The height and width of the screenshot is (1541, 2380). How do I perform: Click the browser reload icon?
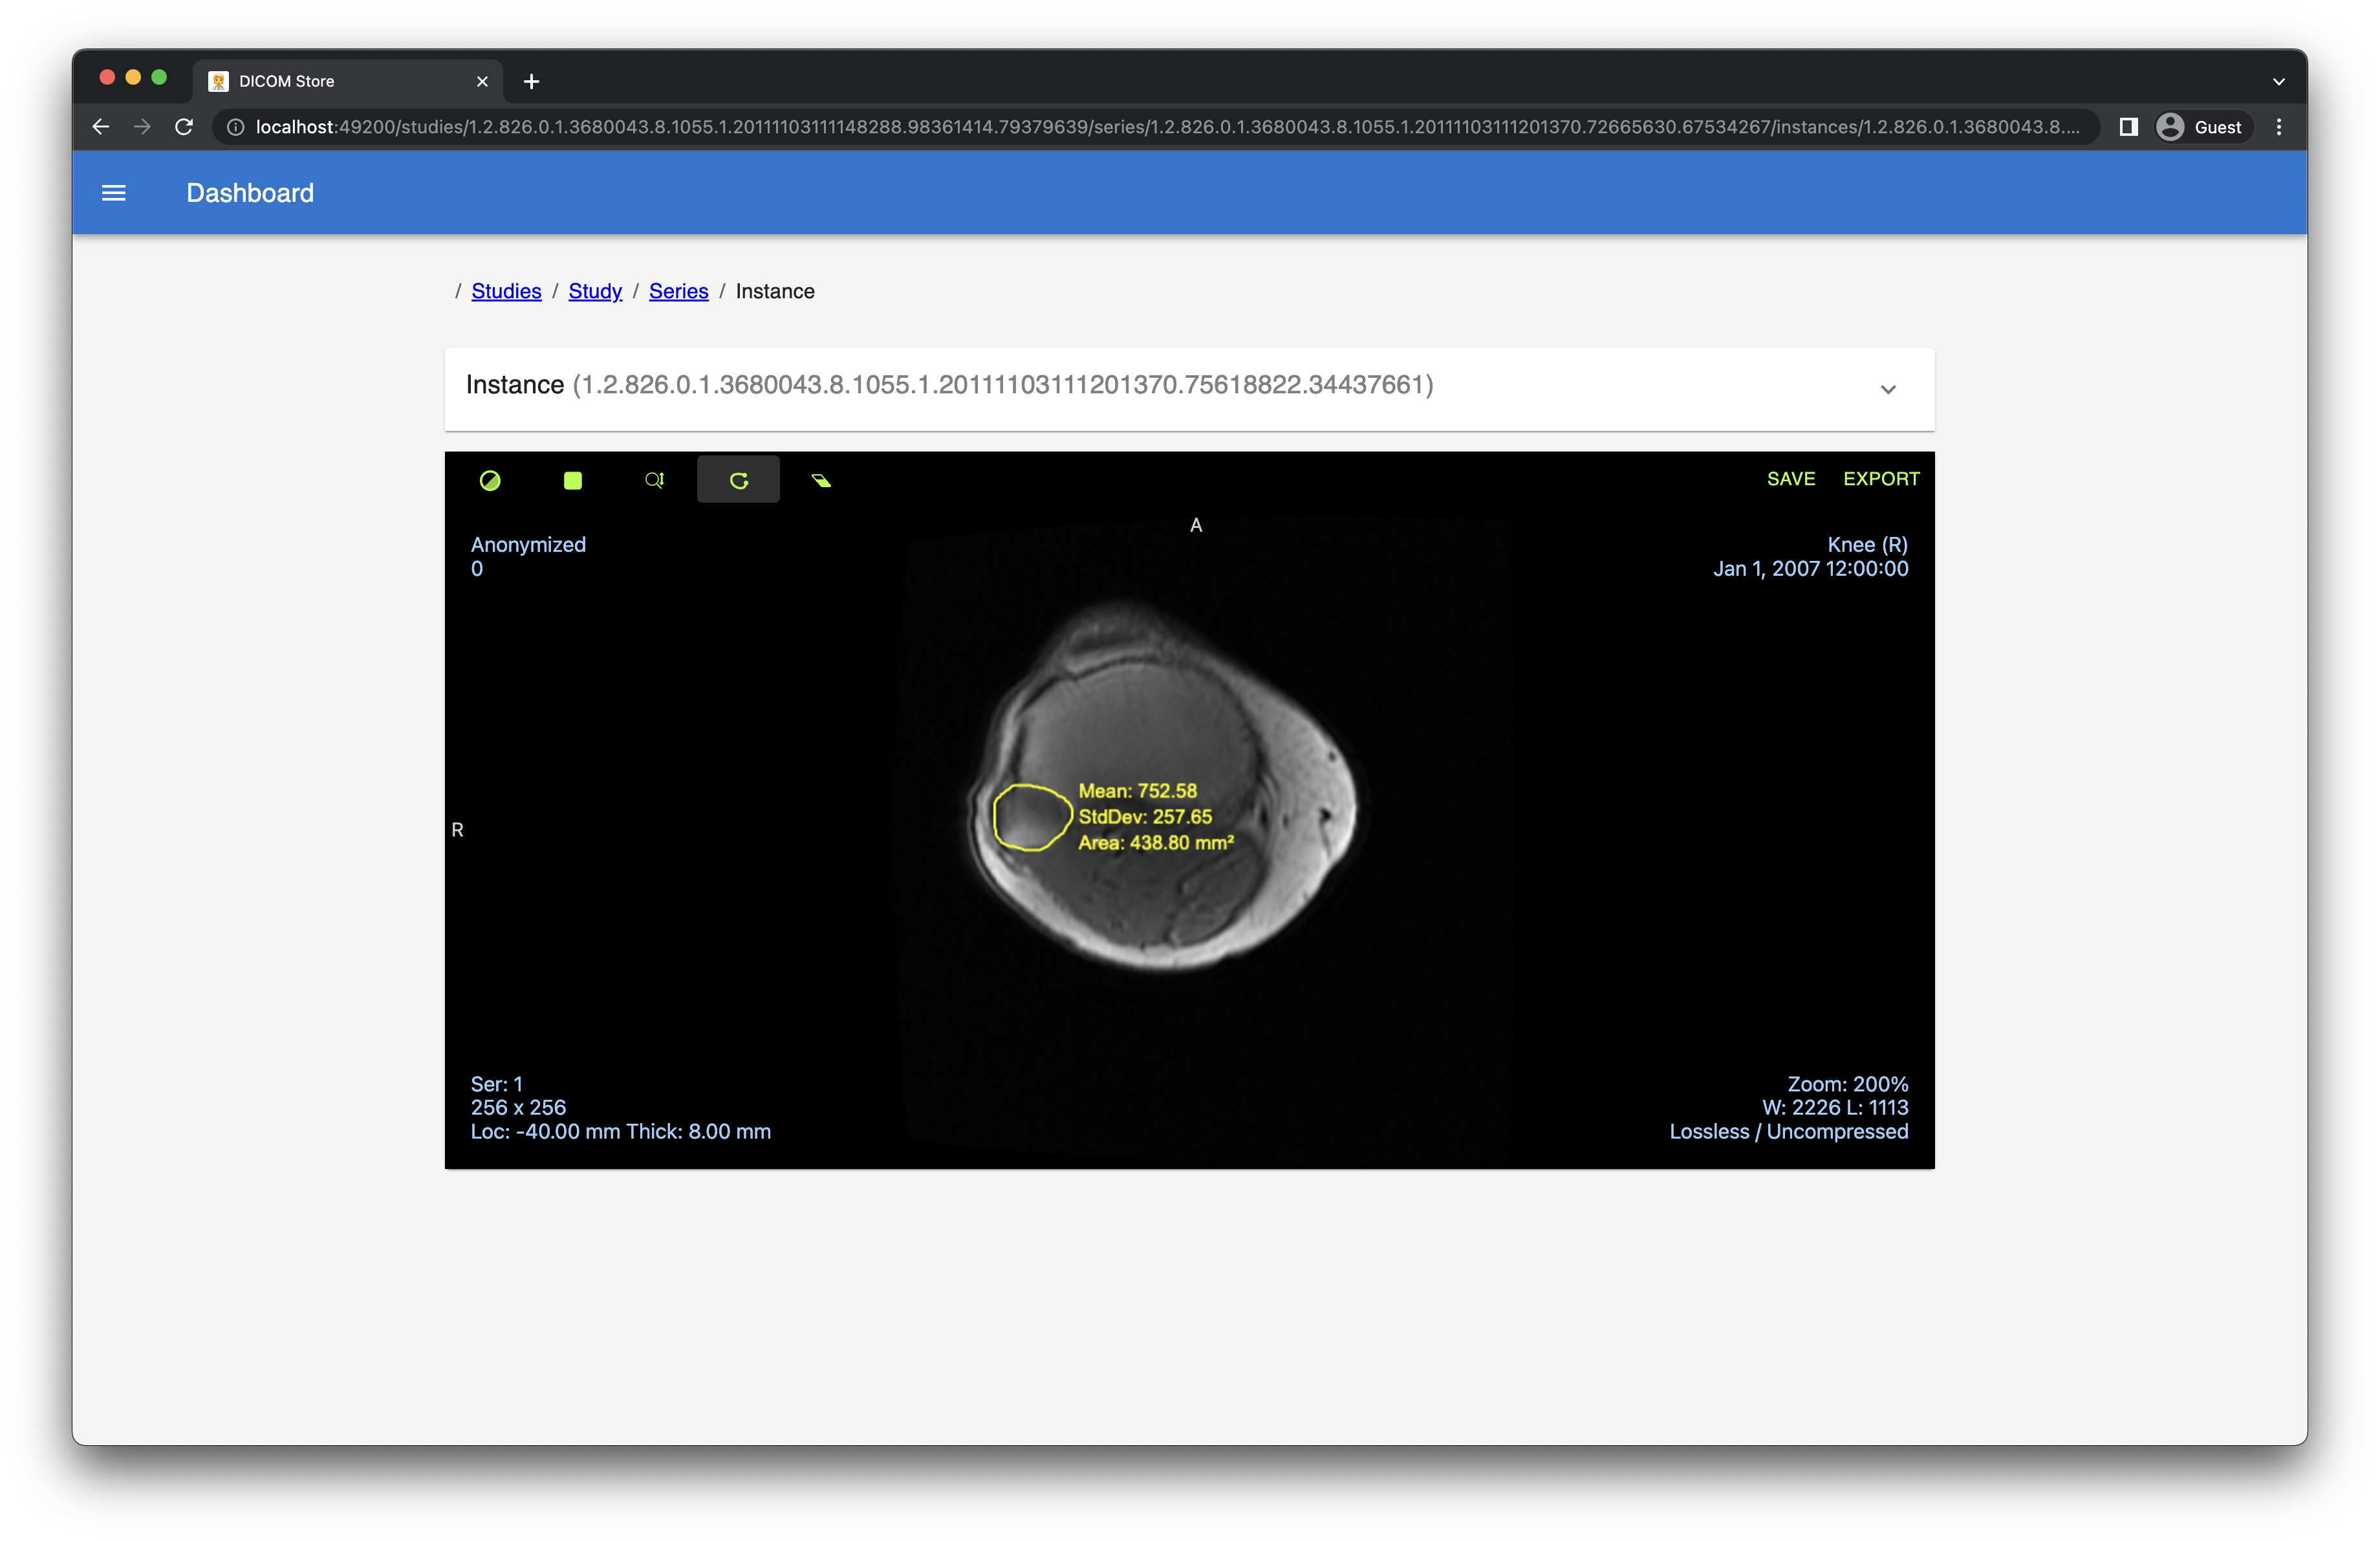[184, 127]
